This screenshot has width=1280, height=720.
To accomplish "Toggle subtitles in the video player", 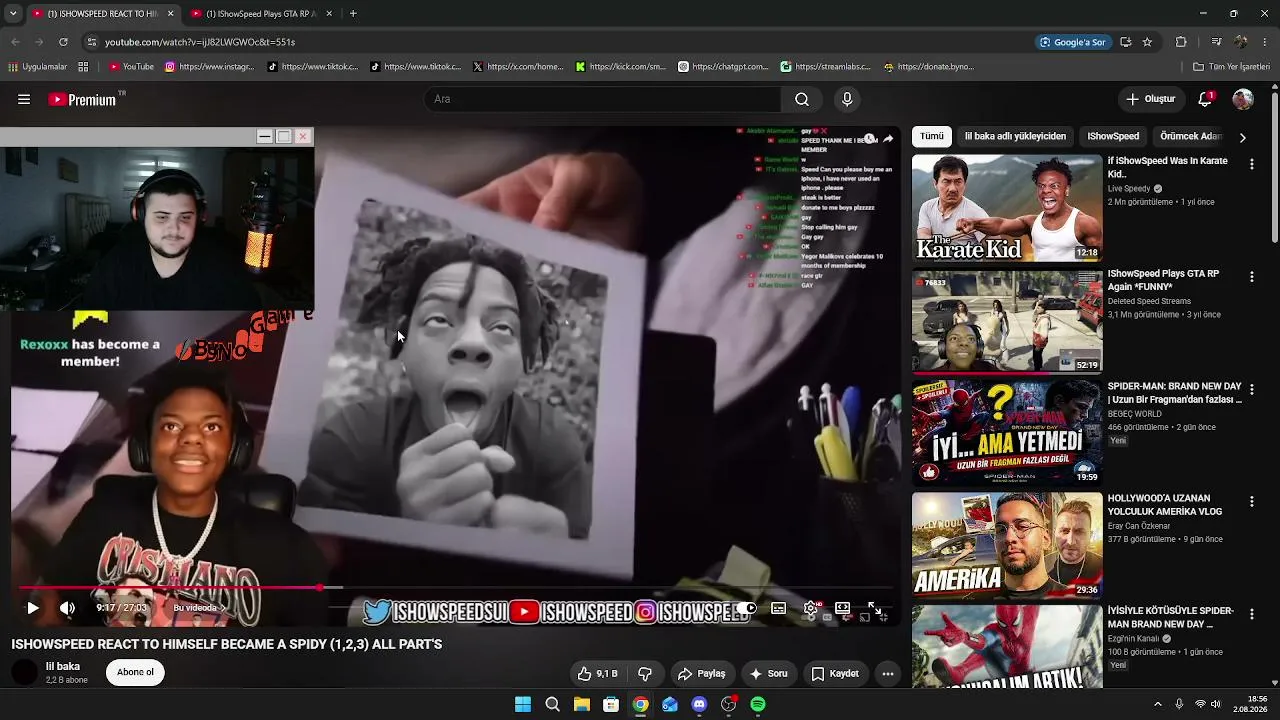I will (x=778, y=607).
